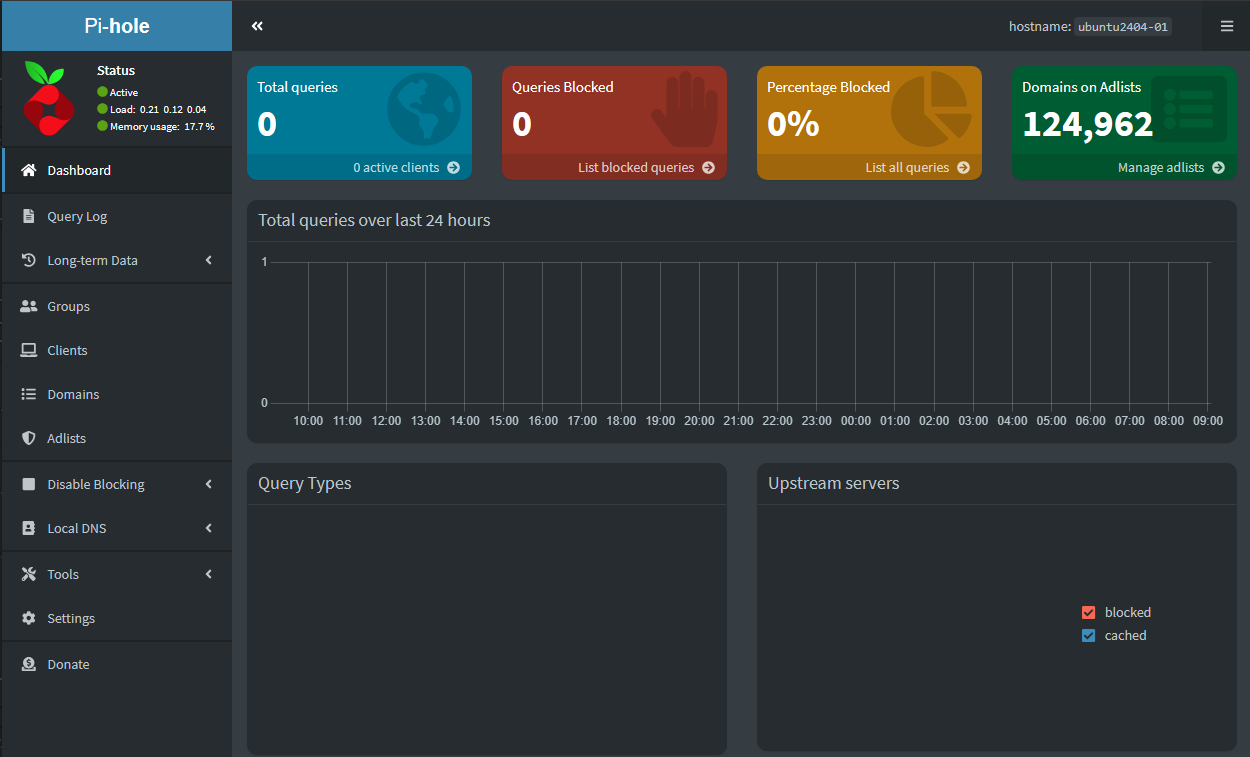This screenshot has width=1250, height=757.
Task: Uncheck the blocked legend checkbox
Action: pos(1089,612)
